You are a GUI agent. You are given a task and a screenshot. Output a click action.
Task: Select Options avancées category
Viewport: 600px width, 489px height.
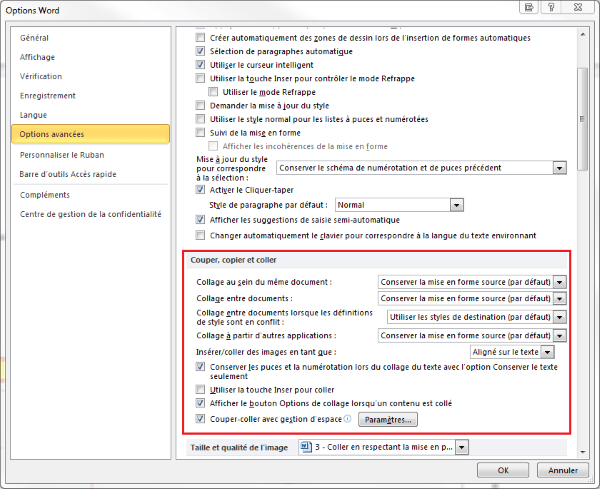(91, 134)
